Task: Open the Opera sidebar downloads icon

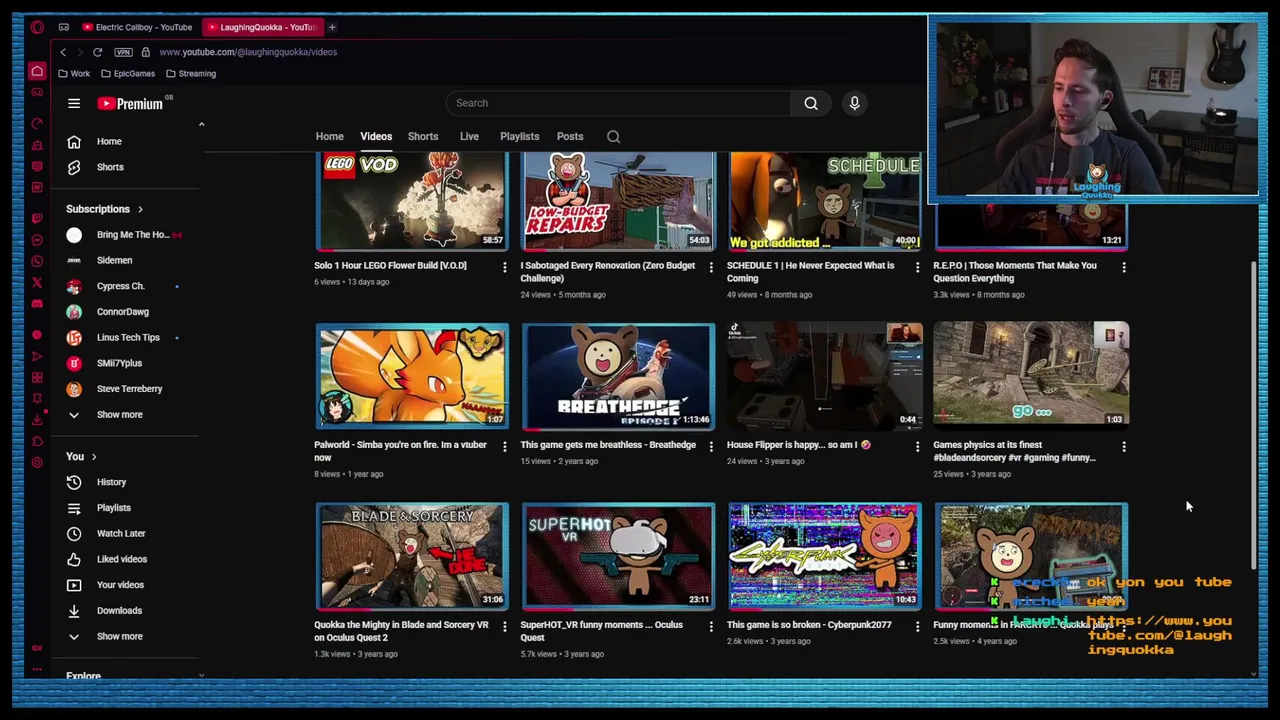Action: [x=37, y=420]
